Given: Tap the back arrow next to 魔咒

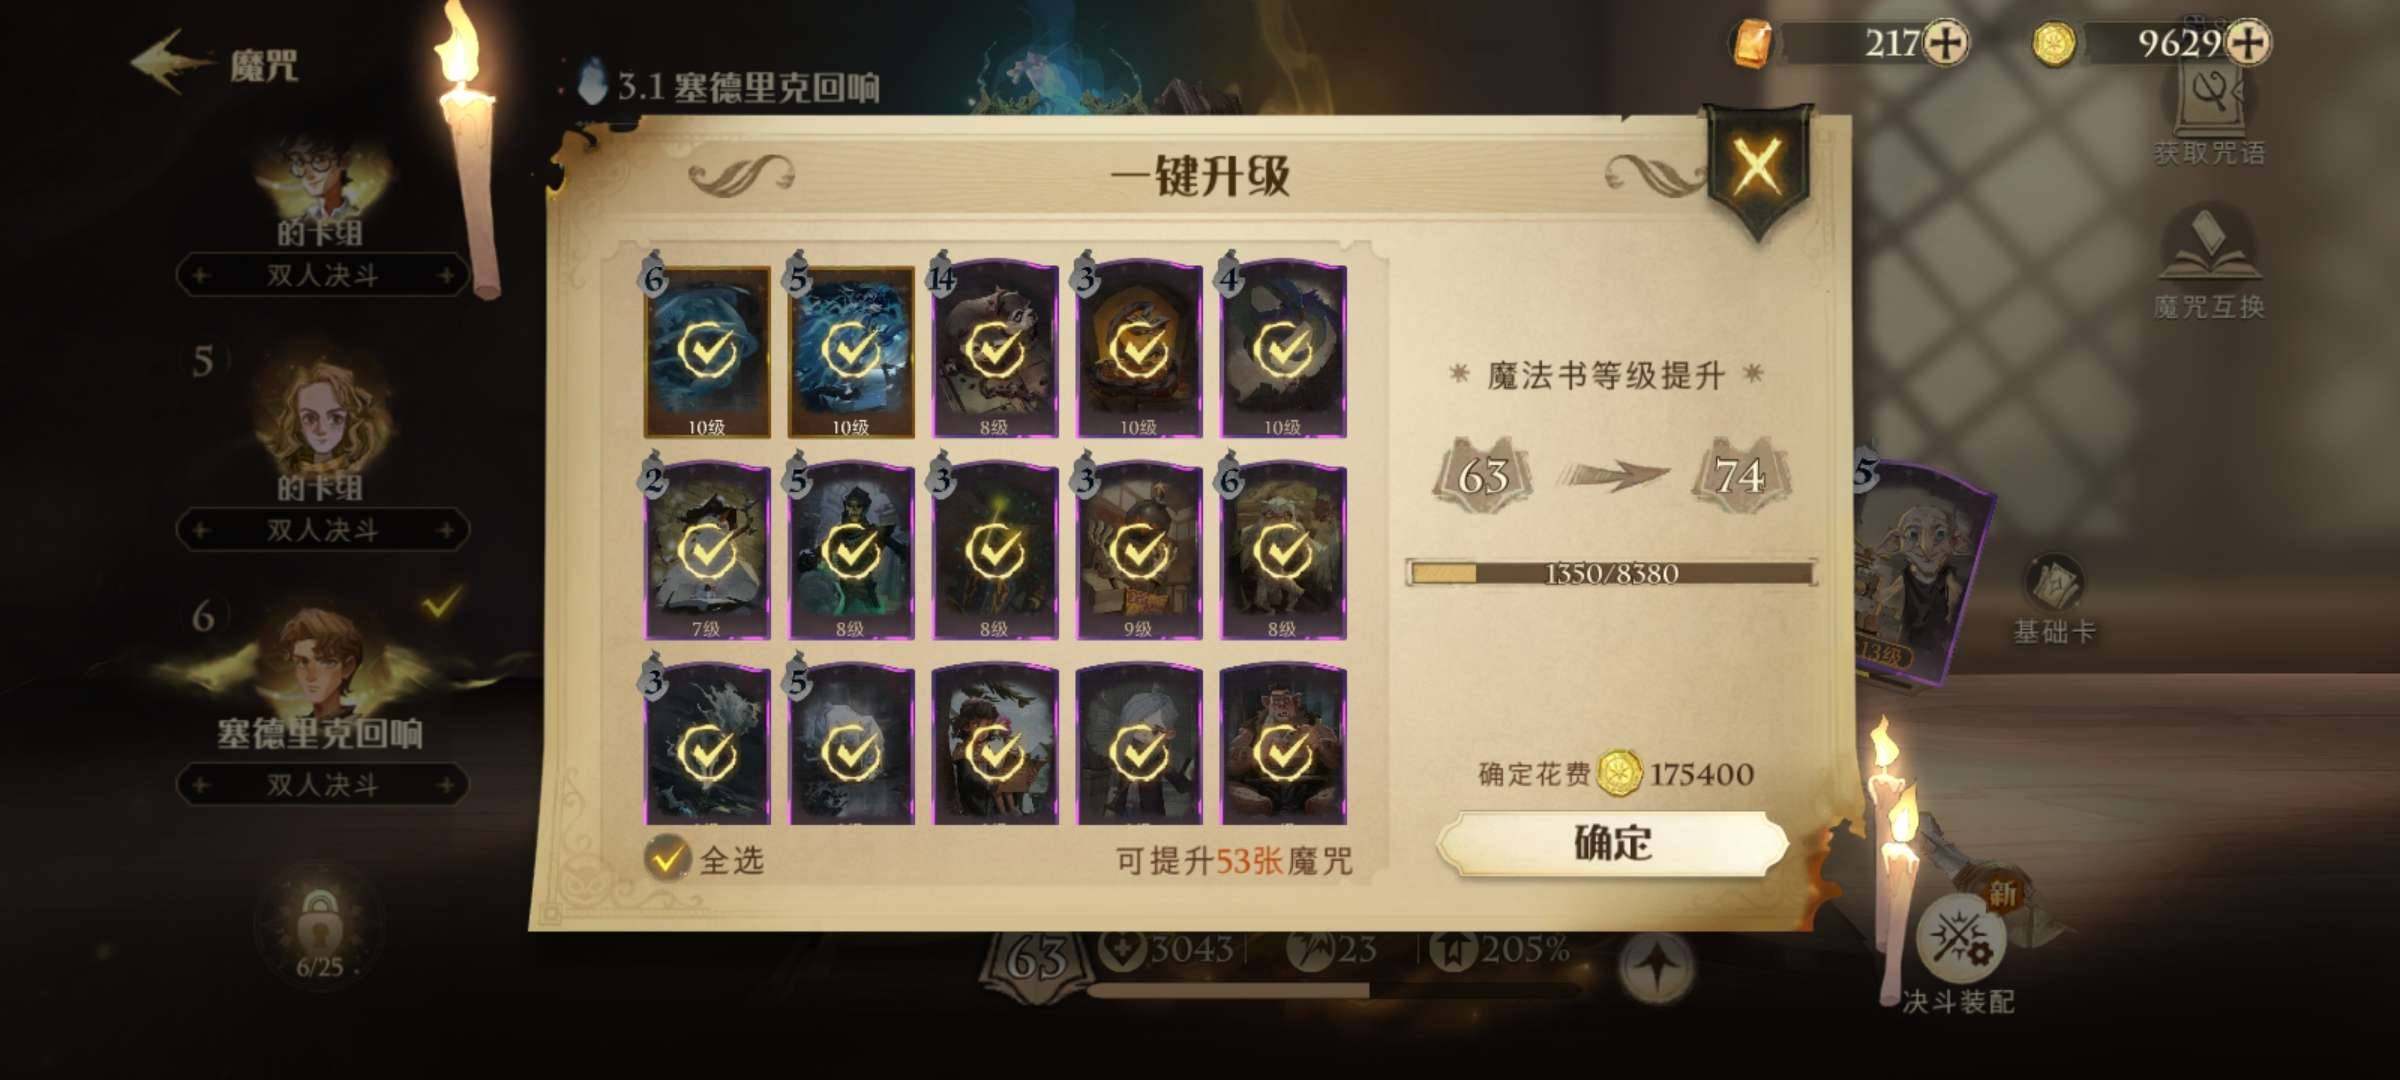Looking at the screenshot, I should [x=172, y=62].
